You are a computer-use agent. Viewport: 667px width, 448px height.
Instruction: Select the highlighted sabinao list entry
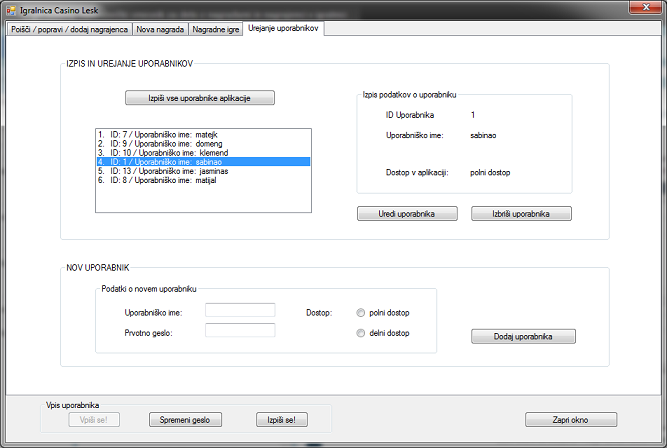point(166,161)
